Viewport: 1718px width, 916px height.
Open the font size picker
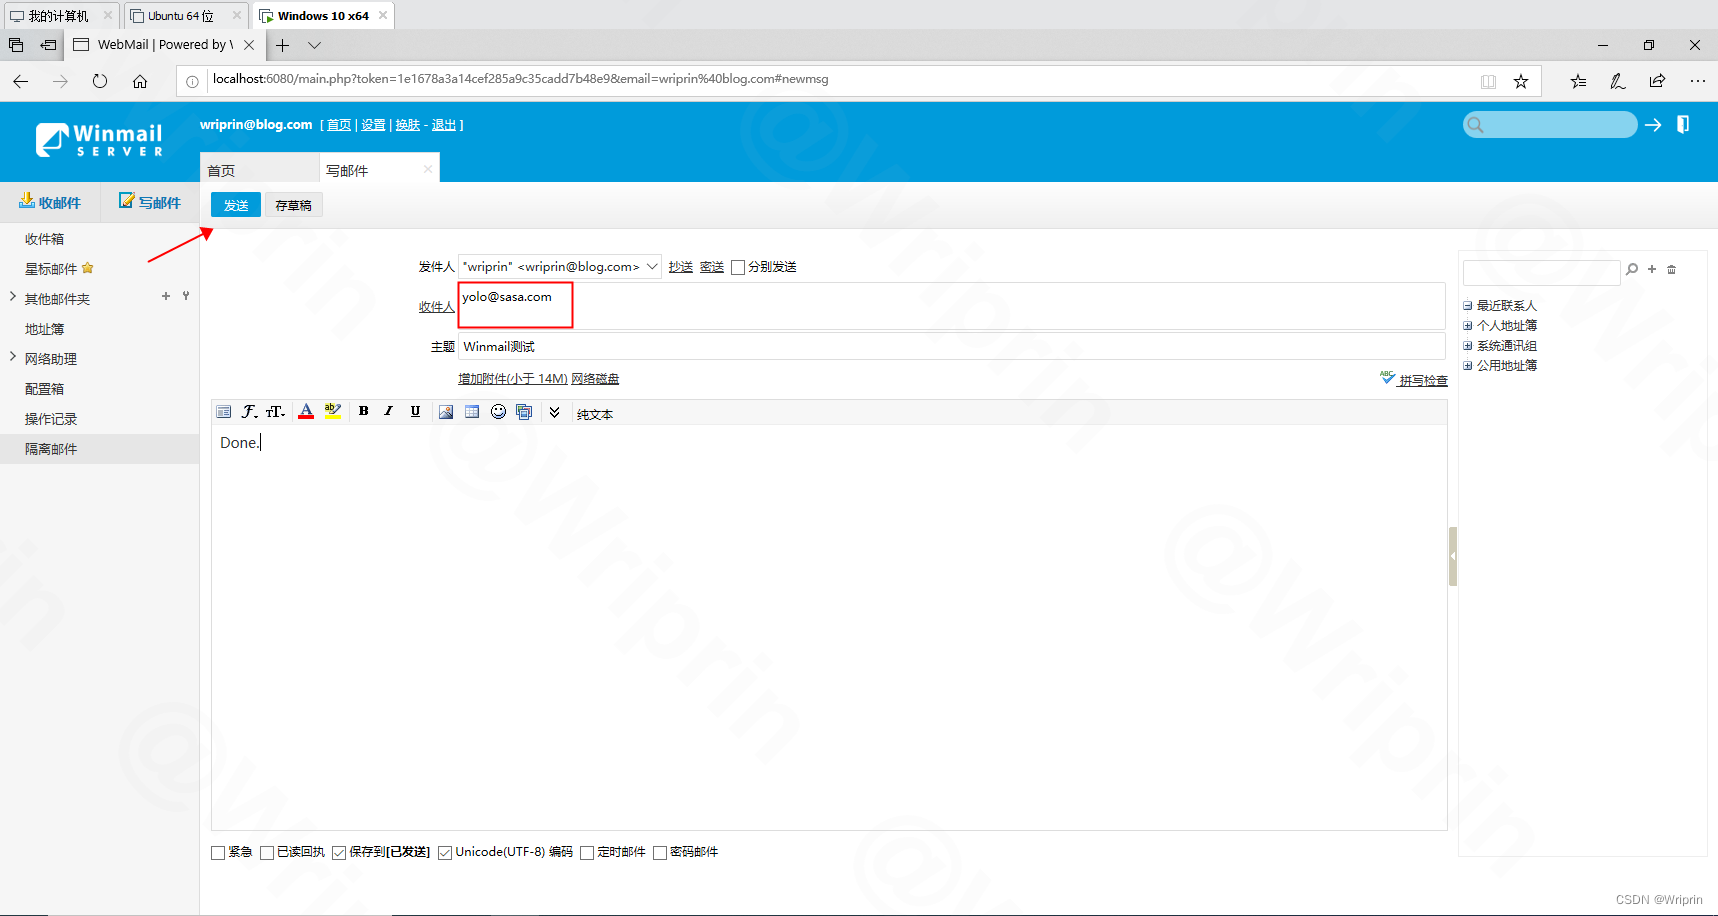tap(276, 412)
